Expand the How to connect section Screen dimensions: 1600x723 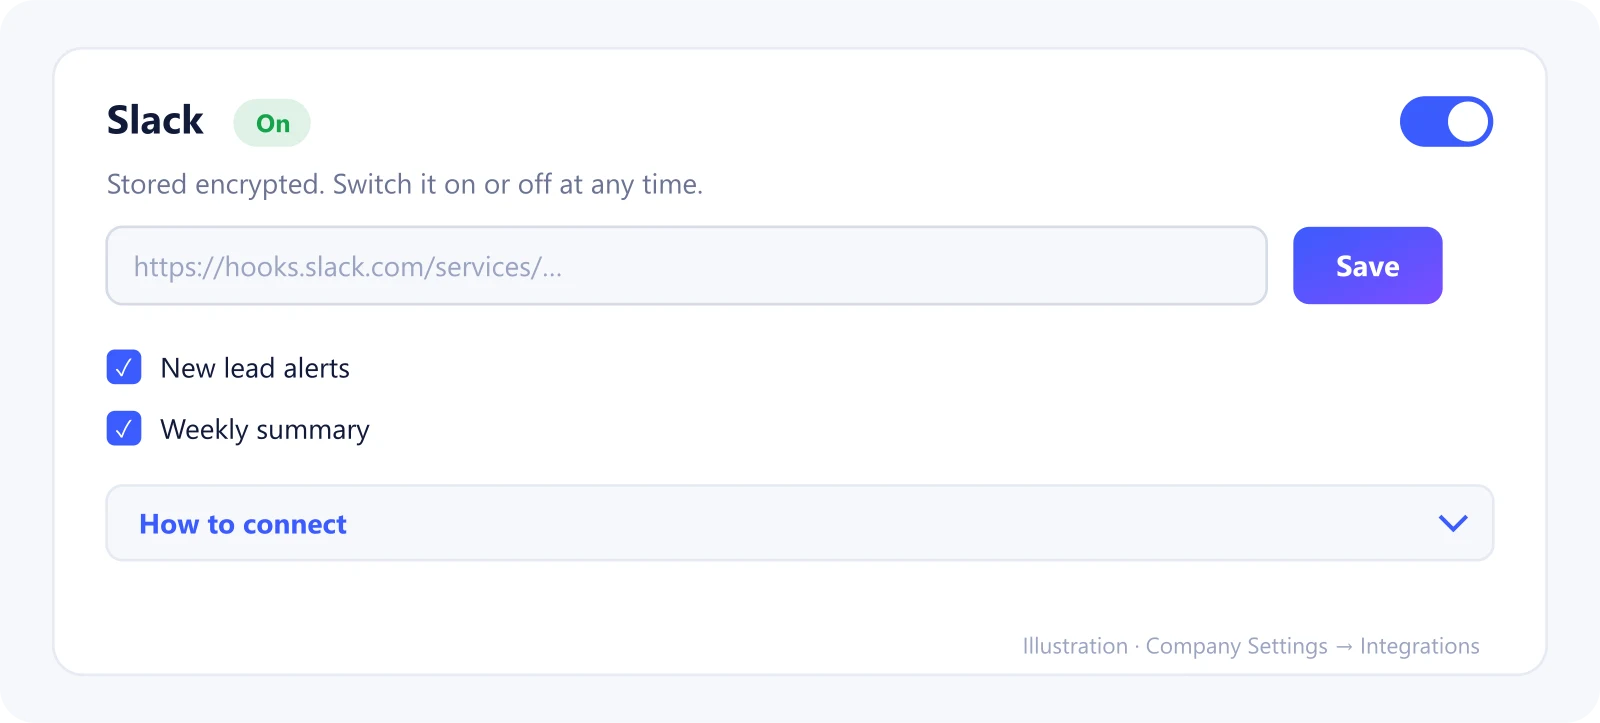[x=800, y=523]
